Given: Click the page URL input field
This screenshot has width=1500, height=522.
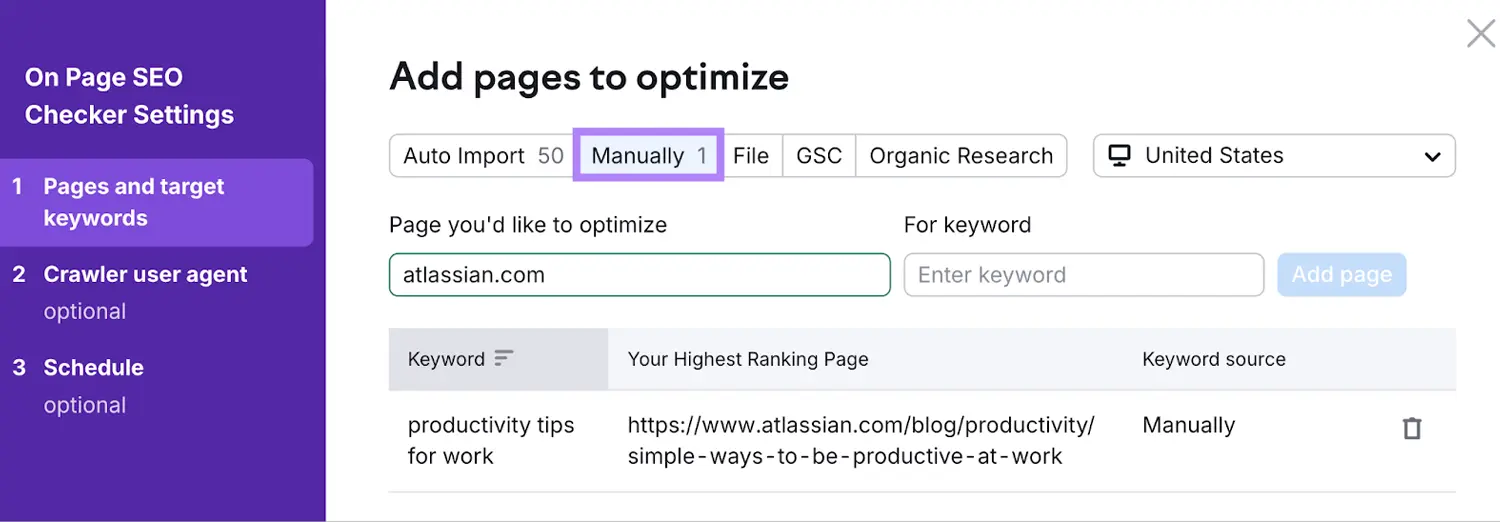Looking at the screenshot, I should [x=639, y=275].
